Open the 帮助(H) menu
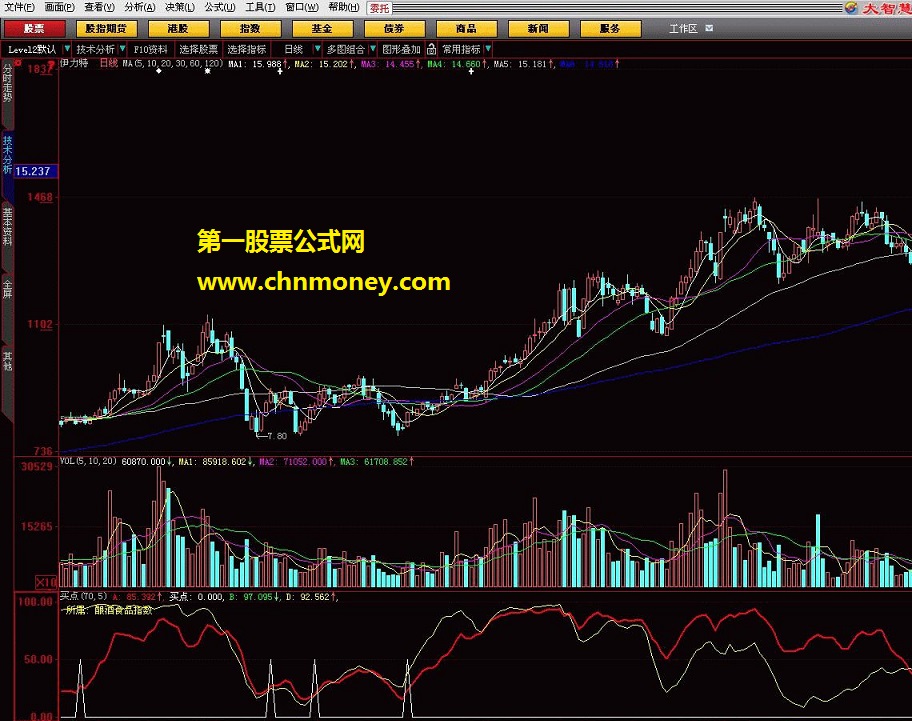Viewport: 912px width, 721px height. (x=343, y=8)
